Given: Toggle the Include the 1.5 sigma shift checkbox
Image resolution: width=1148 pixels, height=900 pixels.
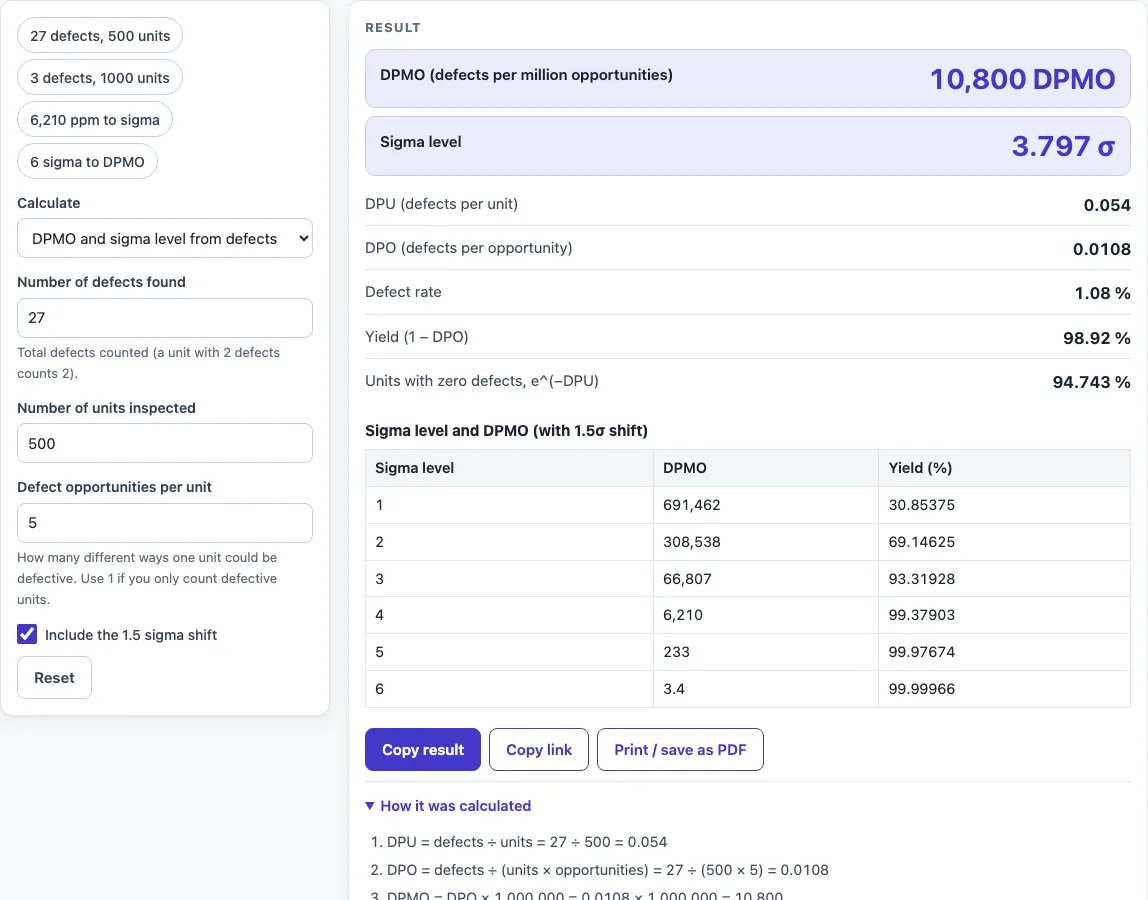Looking at the screenshot, I should click(x=27, y=634).
